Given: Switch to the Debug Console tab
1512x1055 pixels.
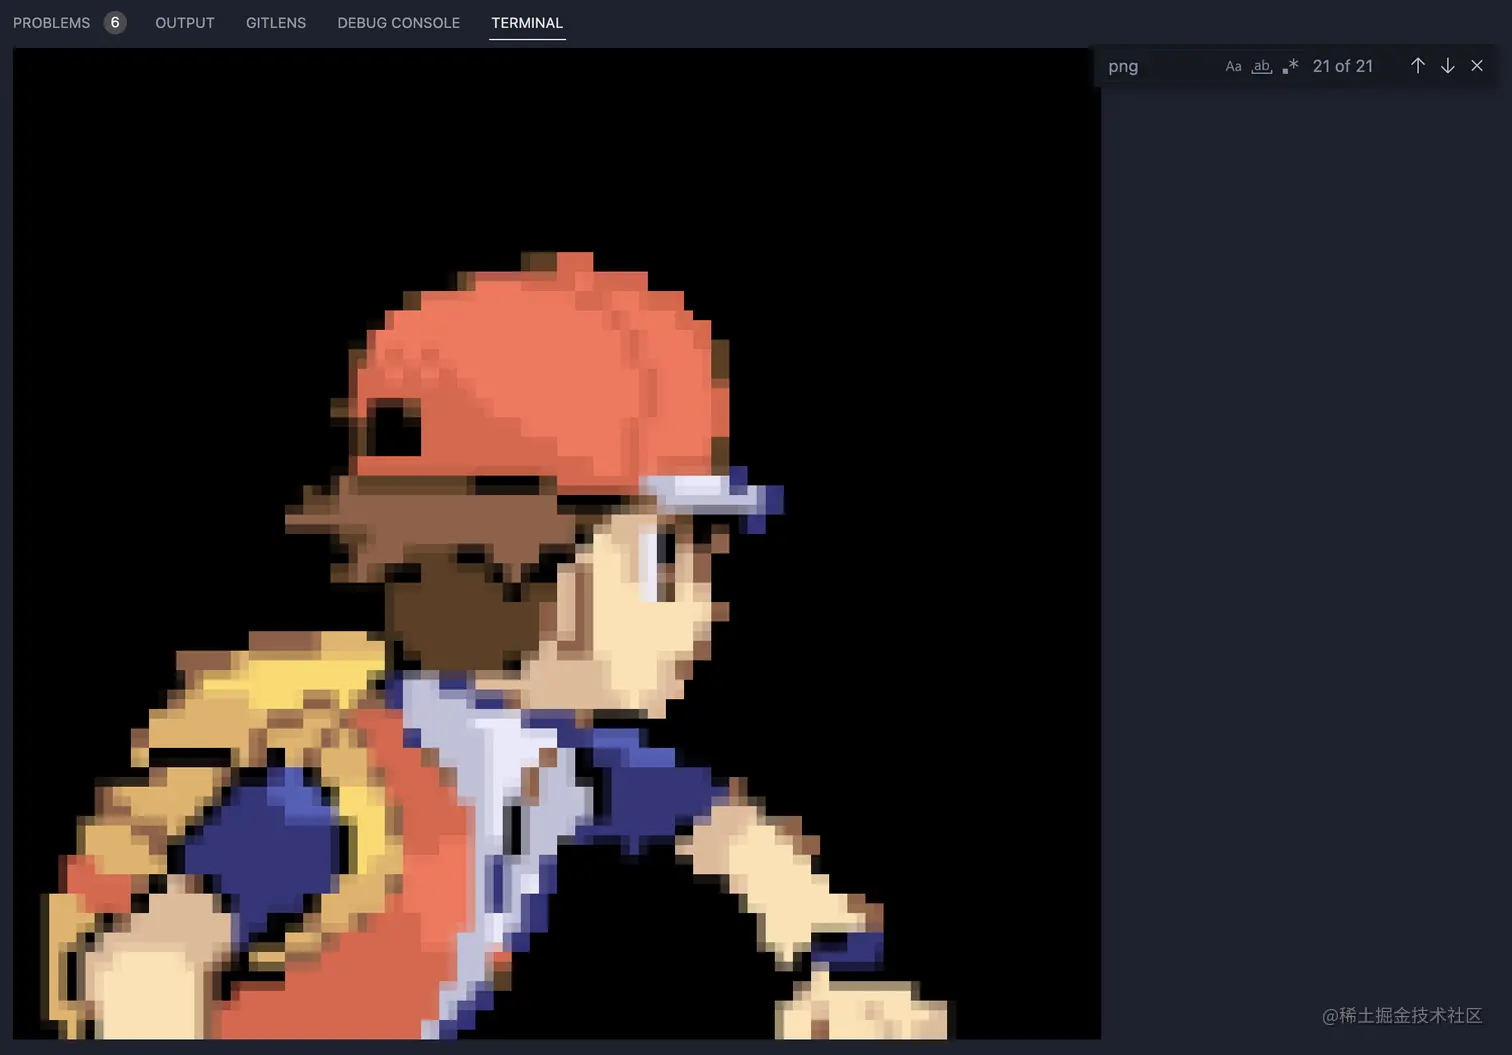Looking at the screenshot, I should (398, 22).
